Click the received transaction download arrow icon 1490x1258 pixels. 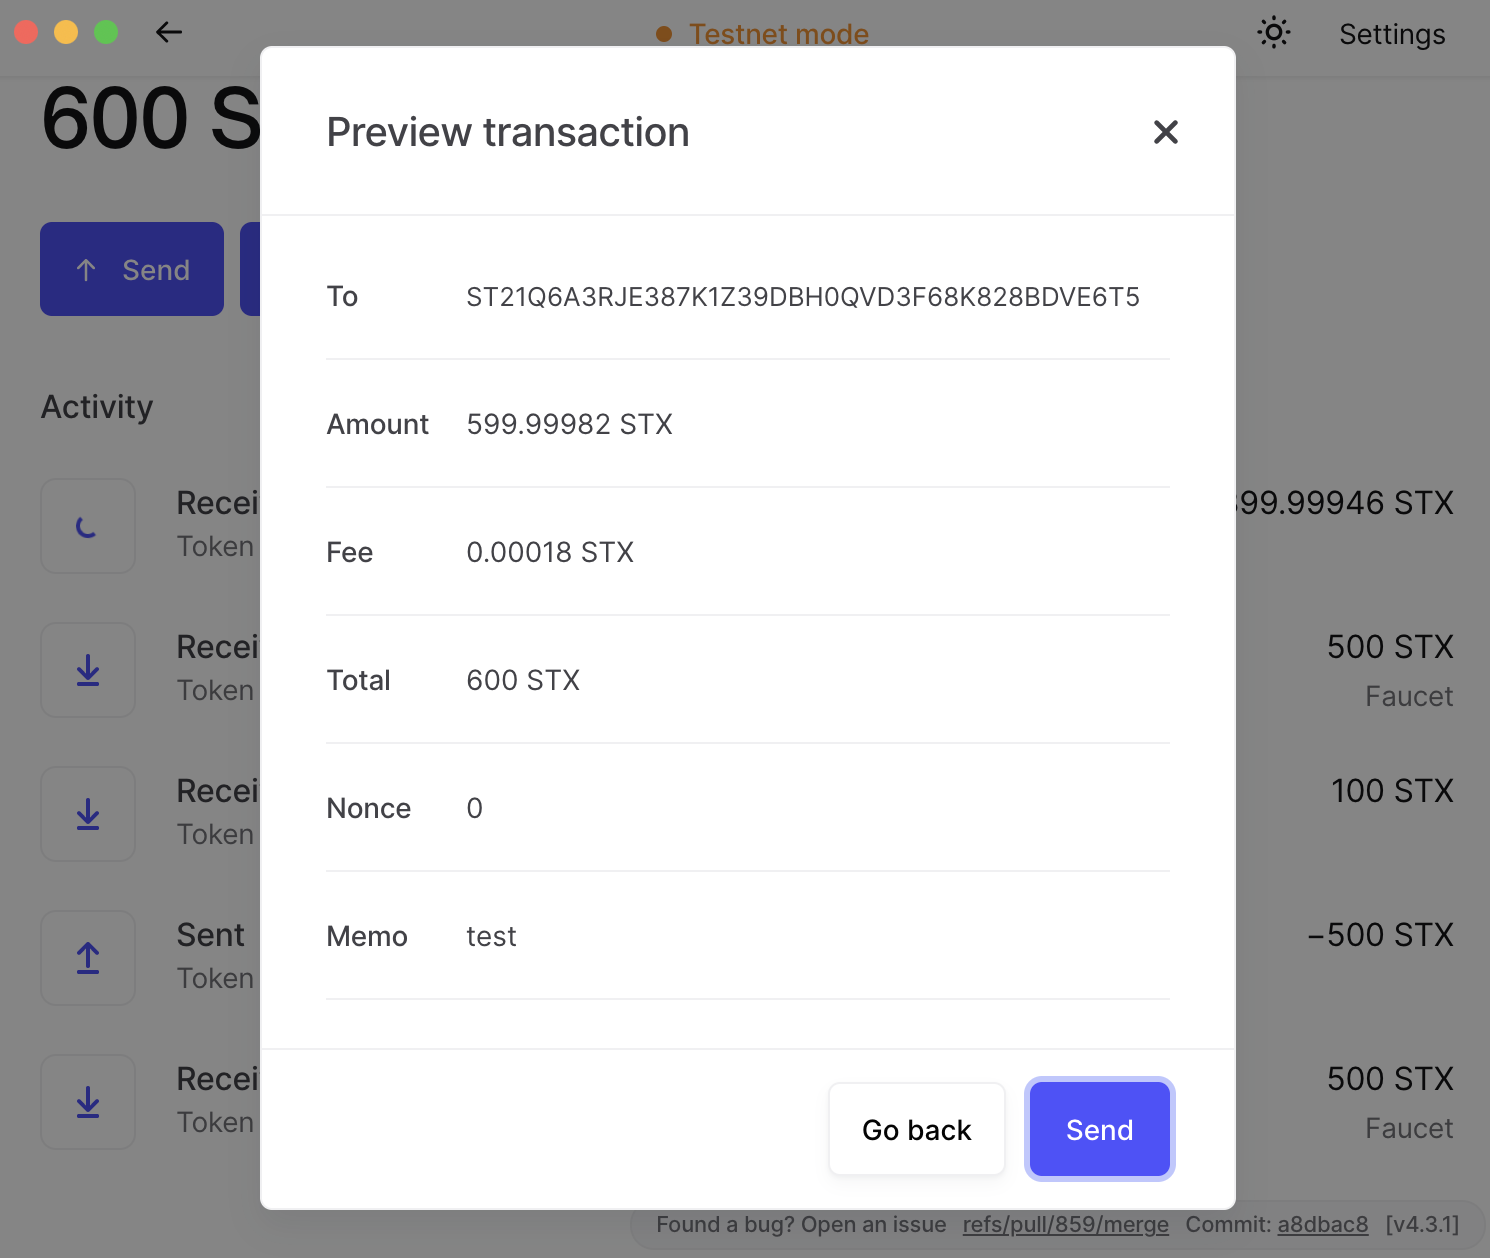88,670
